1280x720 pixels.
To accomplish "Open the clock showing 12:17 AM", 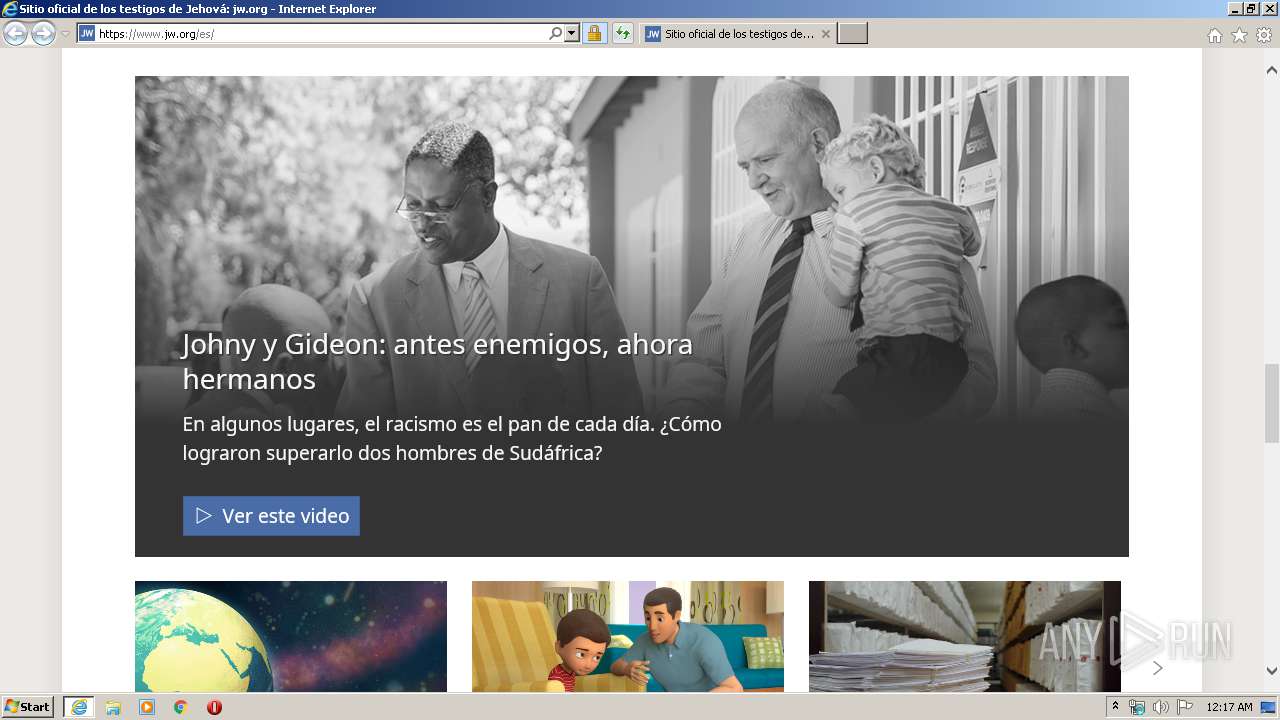I will 1229,707.
